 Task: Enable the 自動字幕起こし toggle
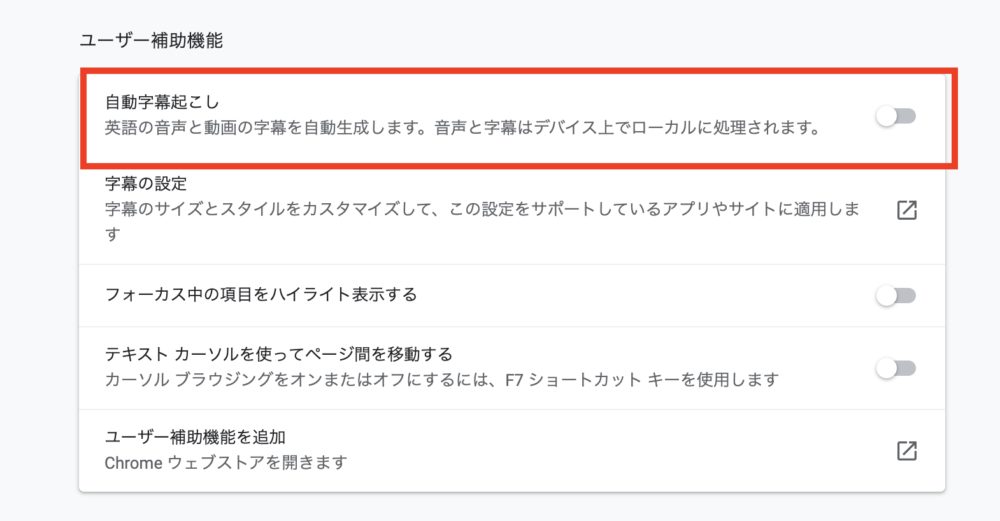pos(895,116)
